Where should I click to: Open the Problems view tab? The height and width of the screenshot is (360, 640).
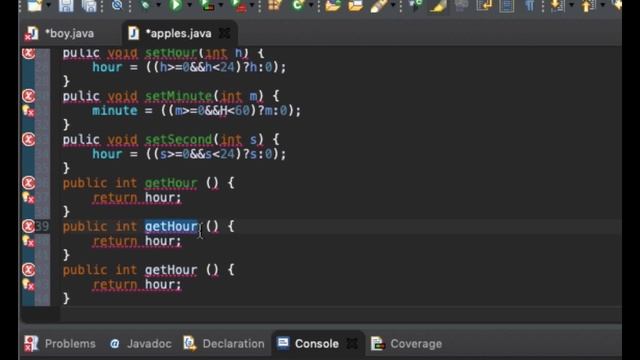tap(60, 344)
